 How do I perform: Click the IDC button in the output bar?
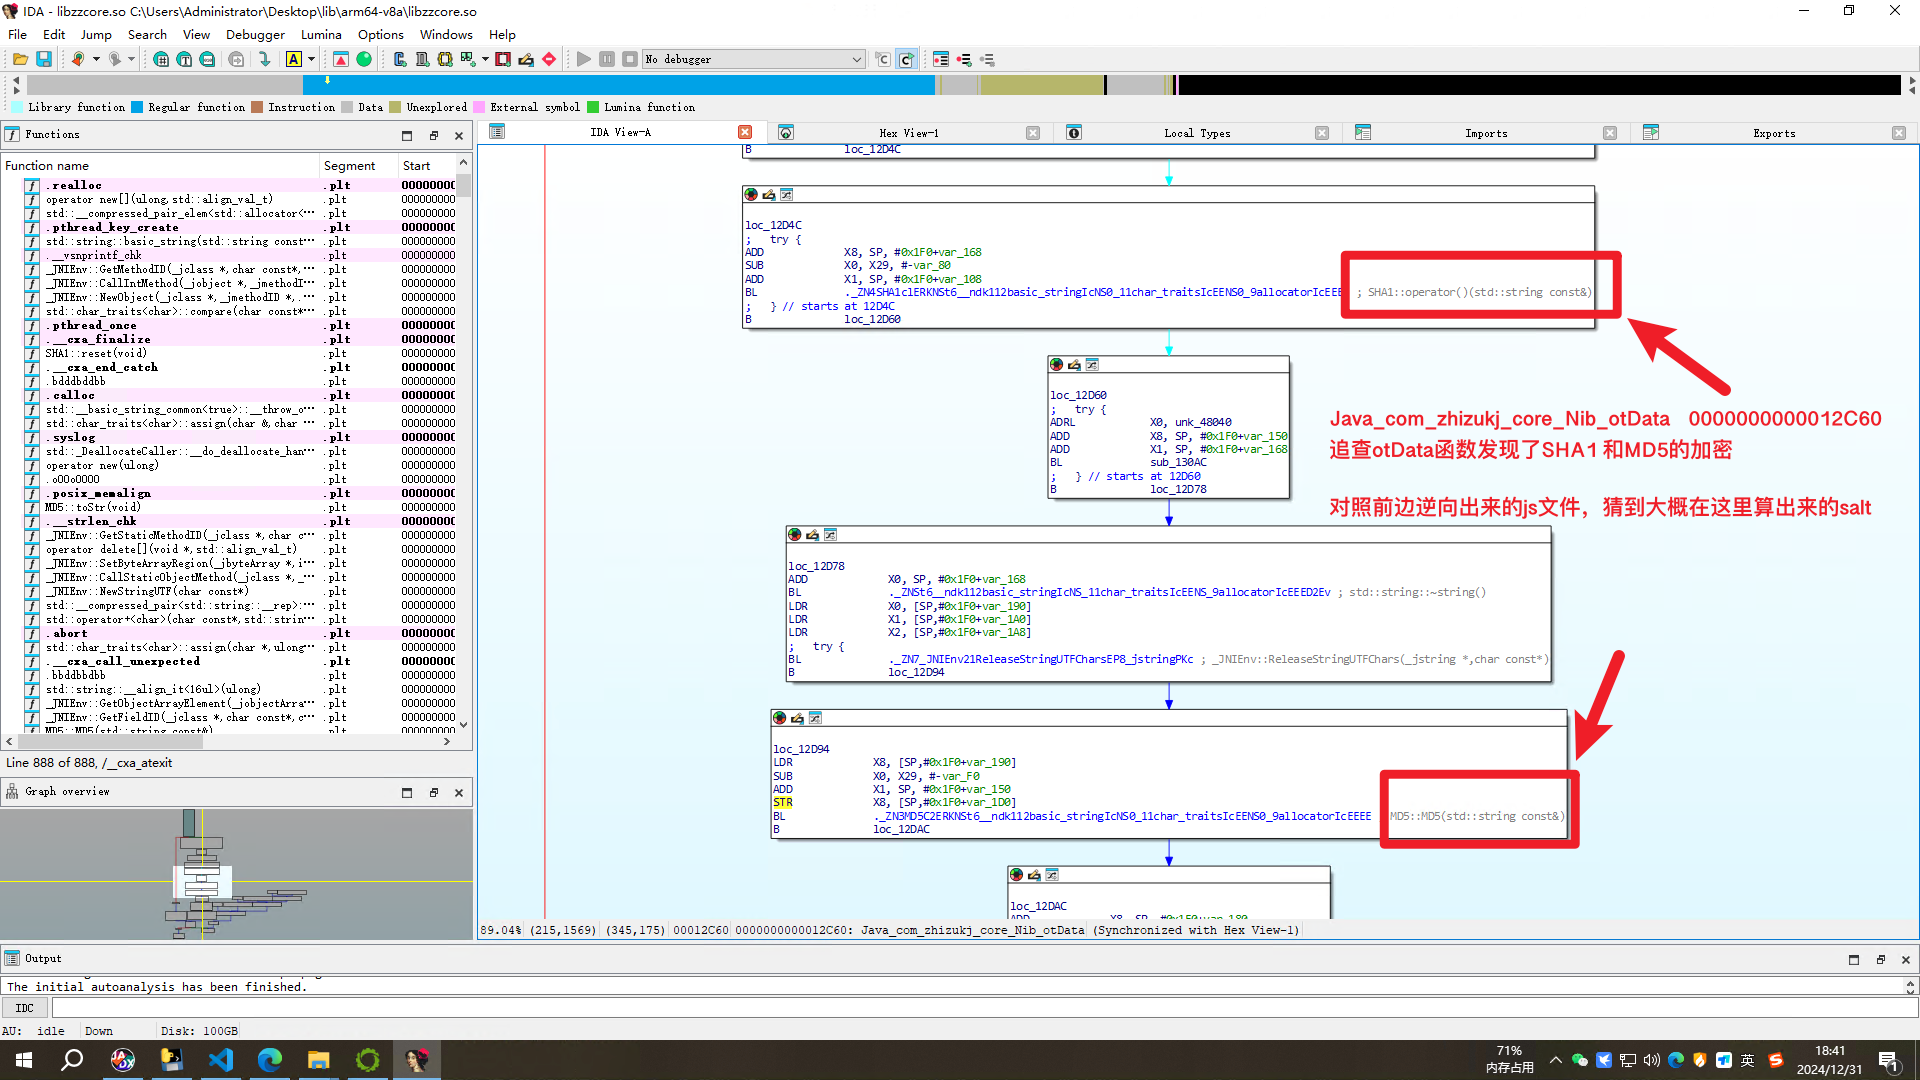(25, 1008)
